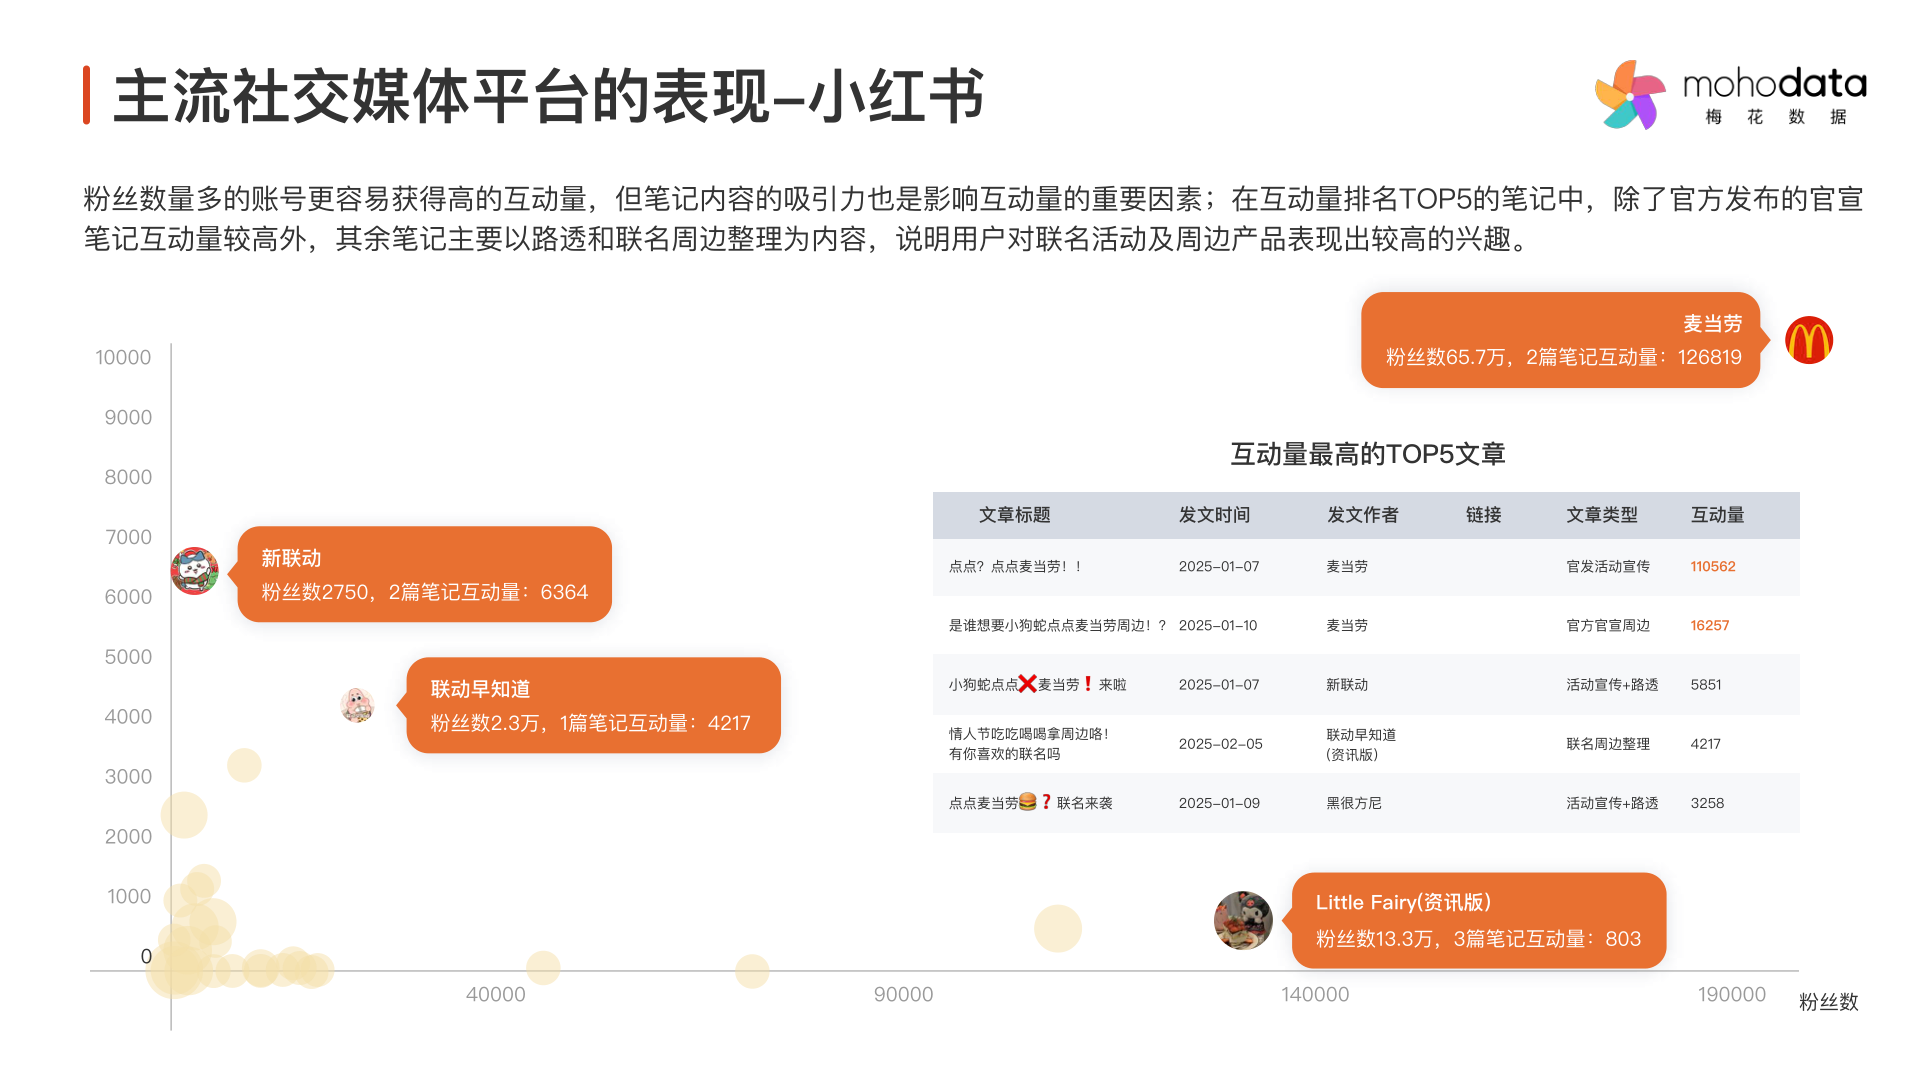Click the mohodata wordmark text
Image resolution: width=1920 pixels, height=1080 pixels.
coord(1774,83)
